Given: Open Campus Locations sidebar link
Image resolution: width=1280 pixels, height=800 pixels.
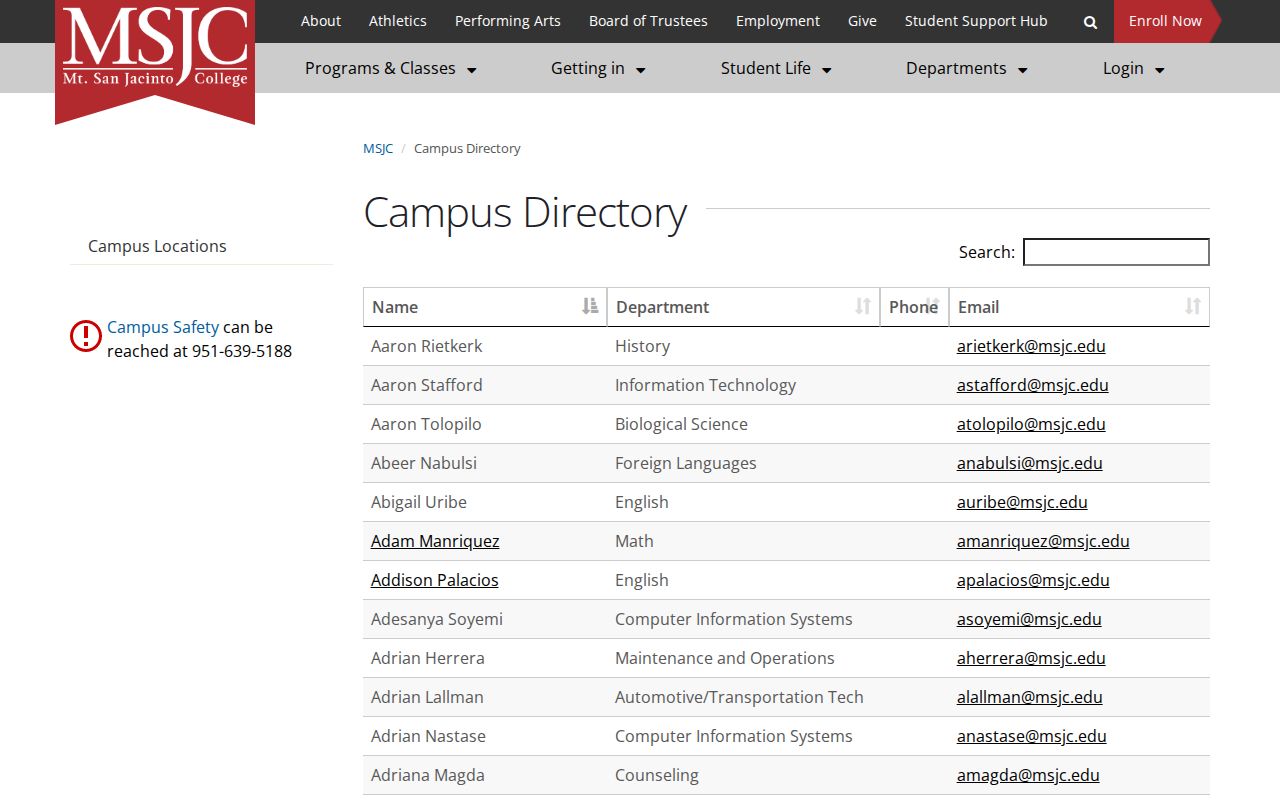Looking at the screenshot, I should click(157, 246).
